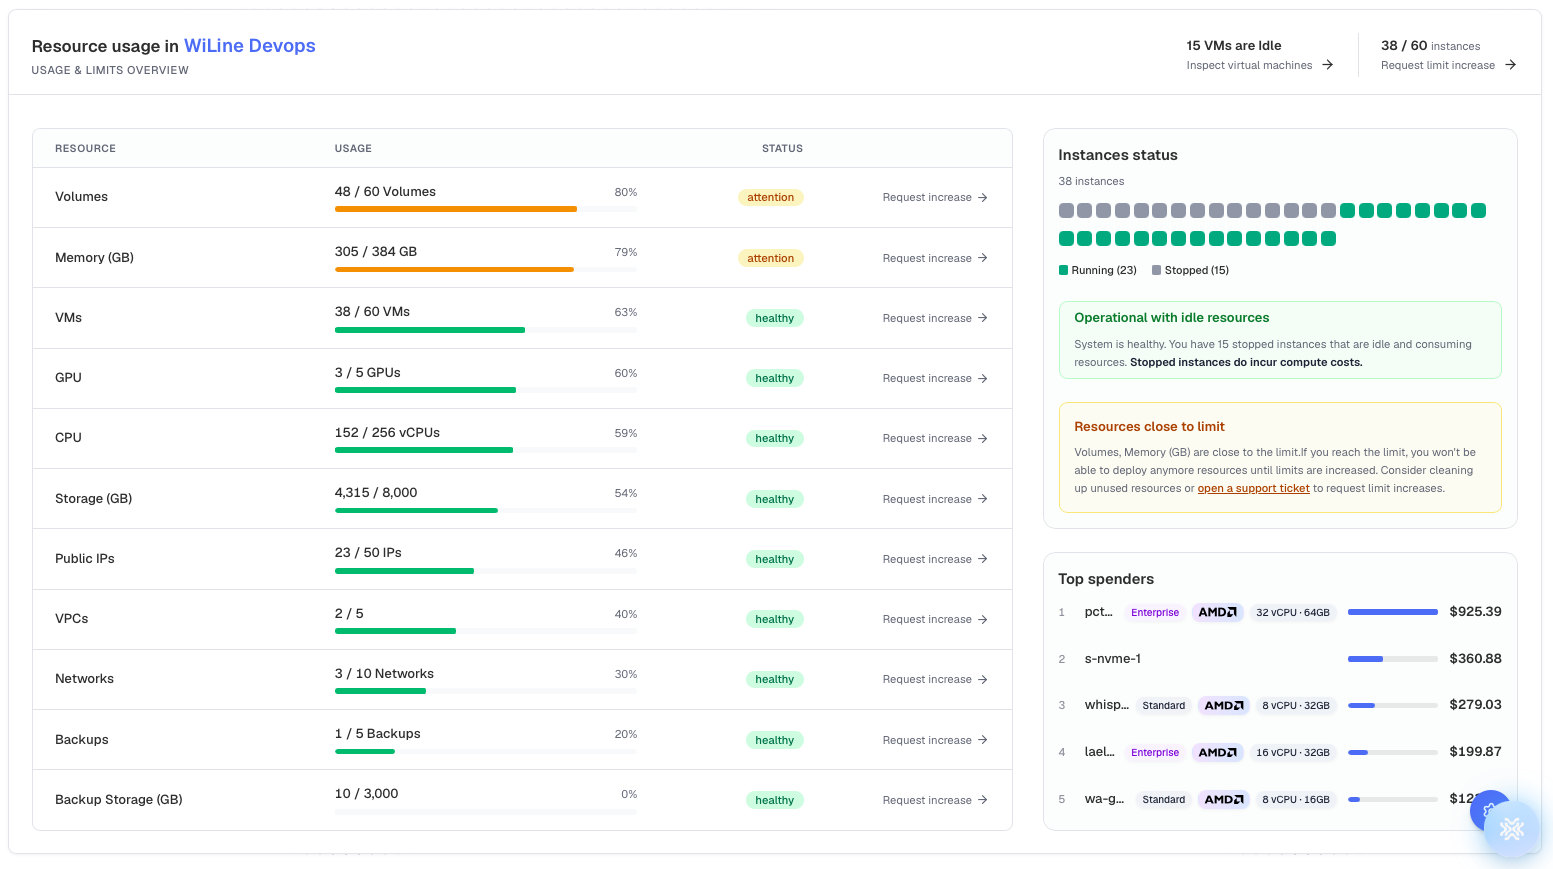Click the arrow icon in Backup Storage row

click(x=983, y=800)
